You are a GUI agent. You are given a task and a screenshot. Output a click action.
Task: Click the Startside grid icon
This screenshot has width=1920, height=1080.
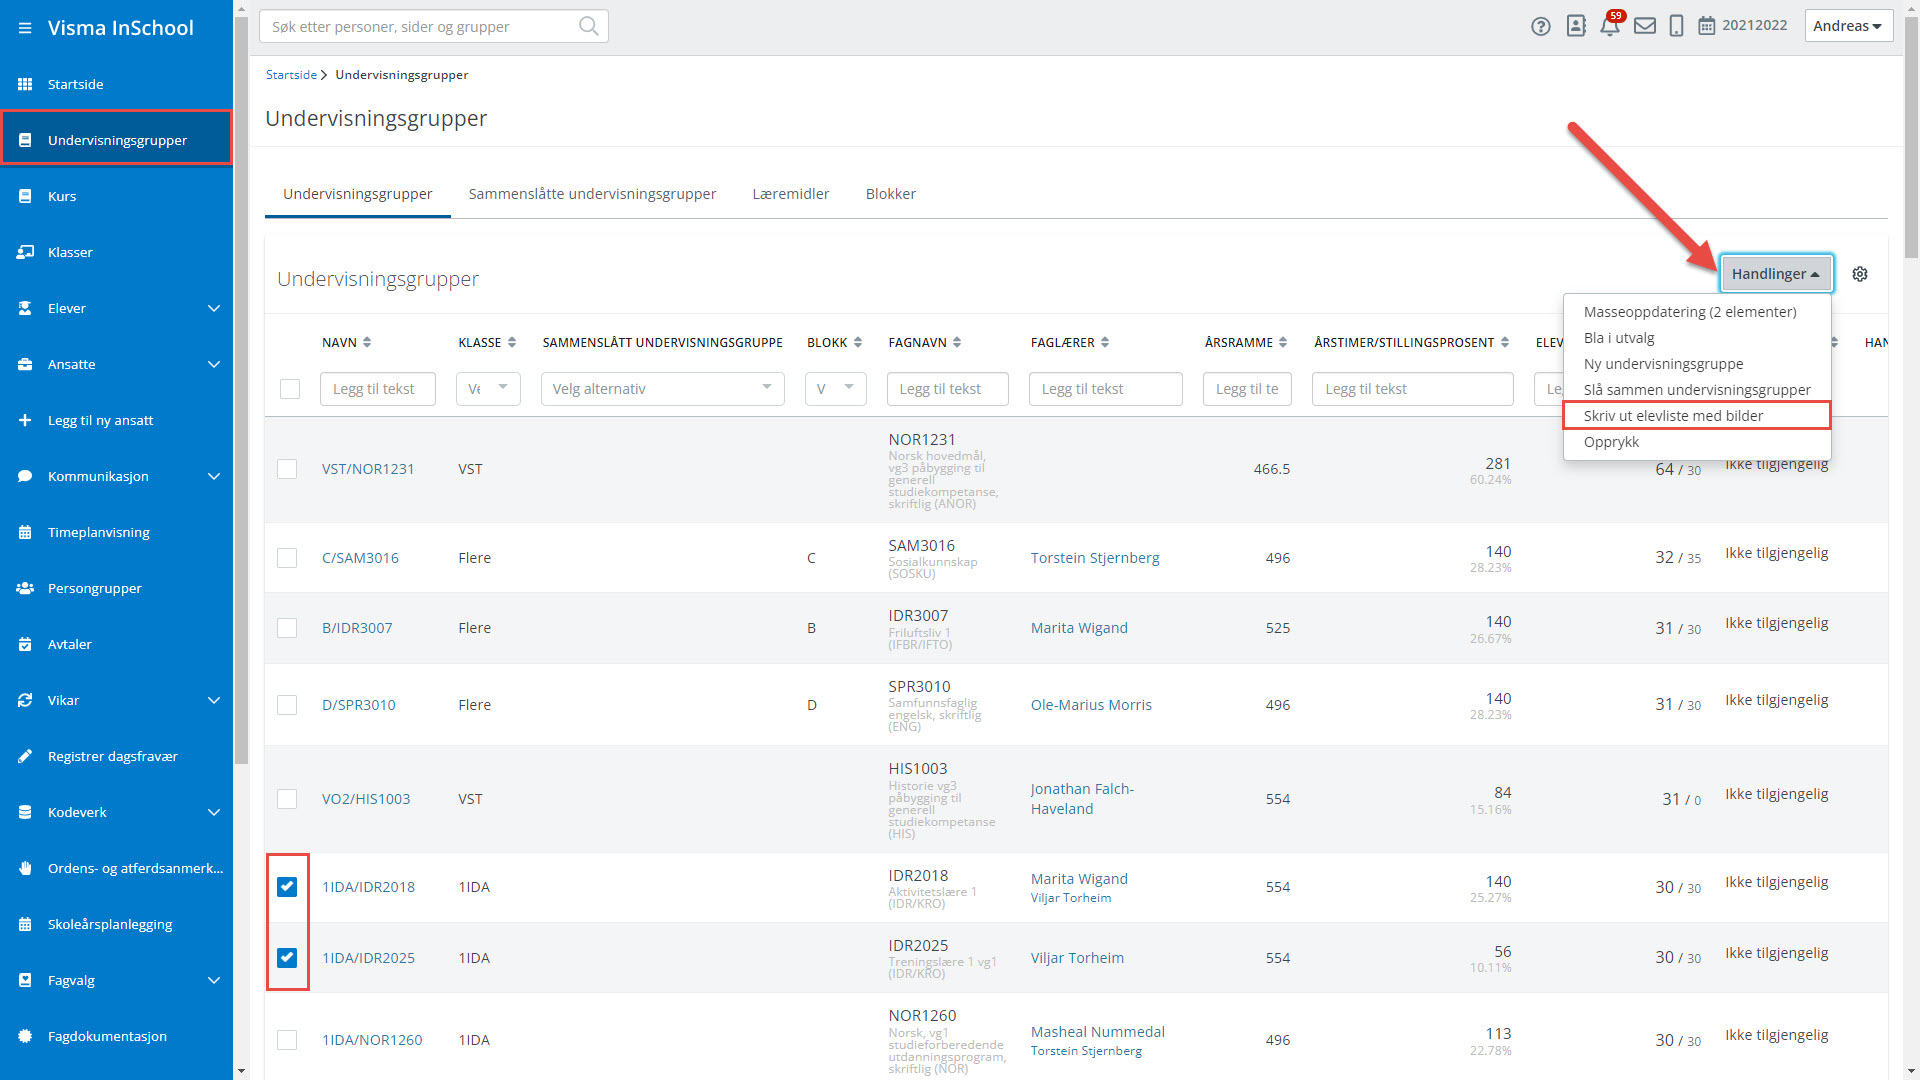point(25,84)
